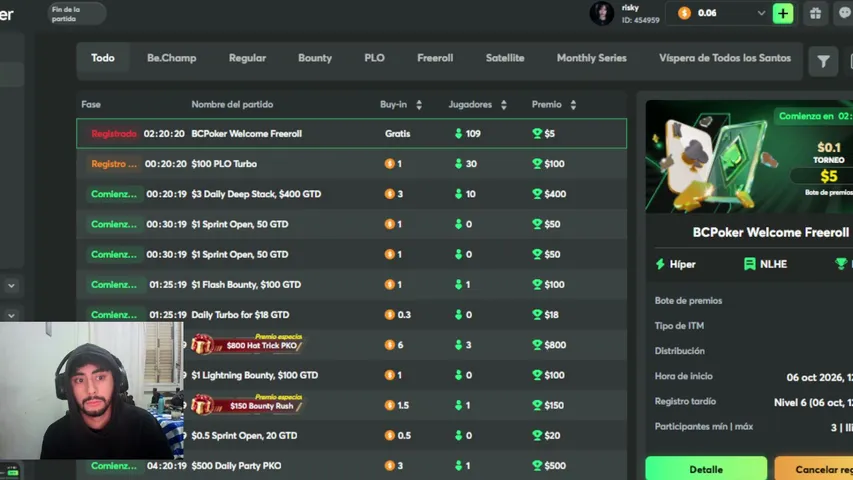The image size is (853, 480).
Task: Click trophy icon in $0.5 Sprint Open row
Action: (x=536, y=435)
